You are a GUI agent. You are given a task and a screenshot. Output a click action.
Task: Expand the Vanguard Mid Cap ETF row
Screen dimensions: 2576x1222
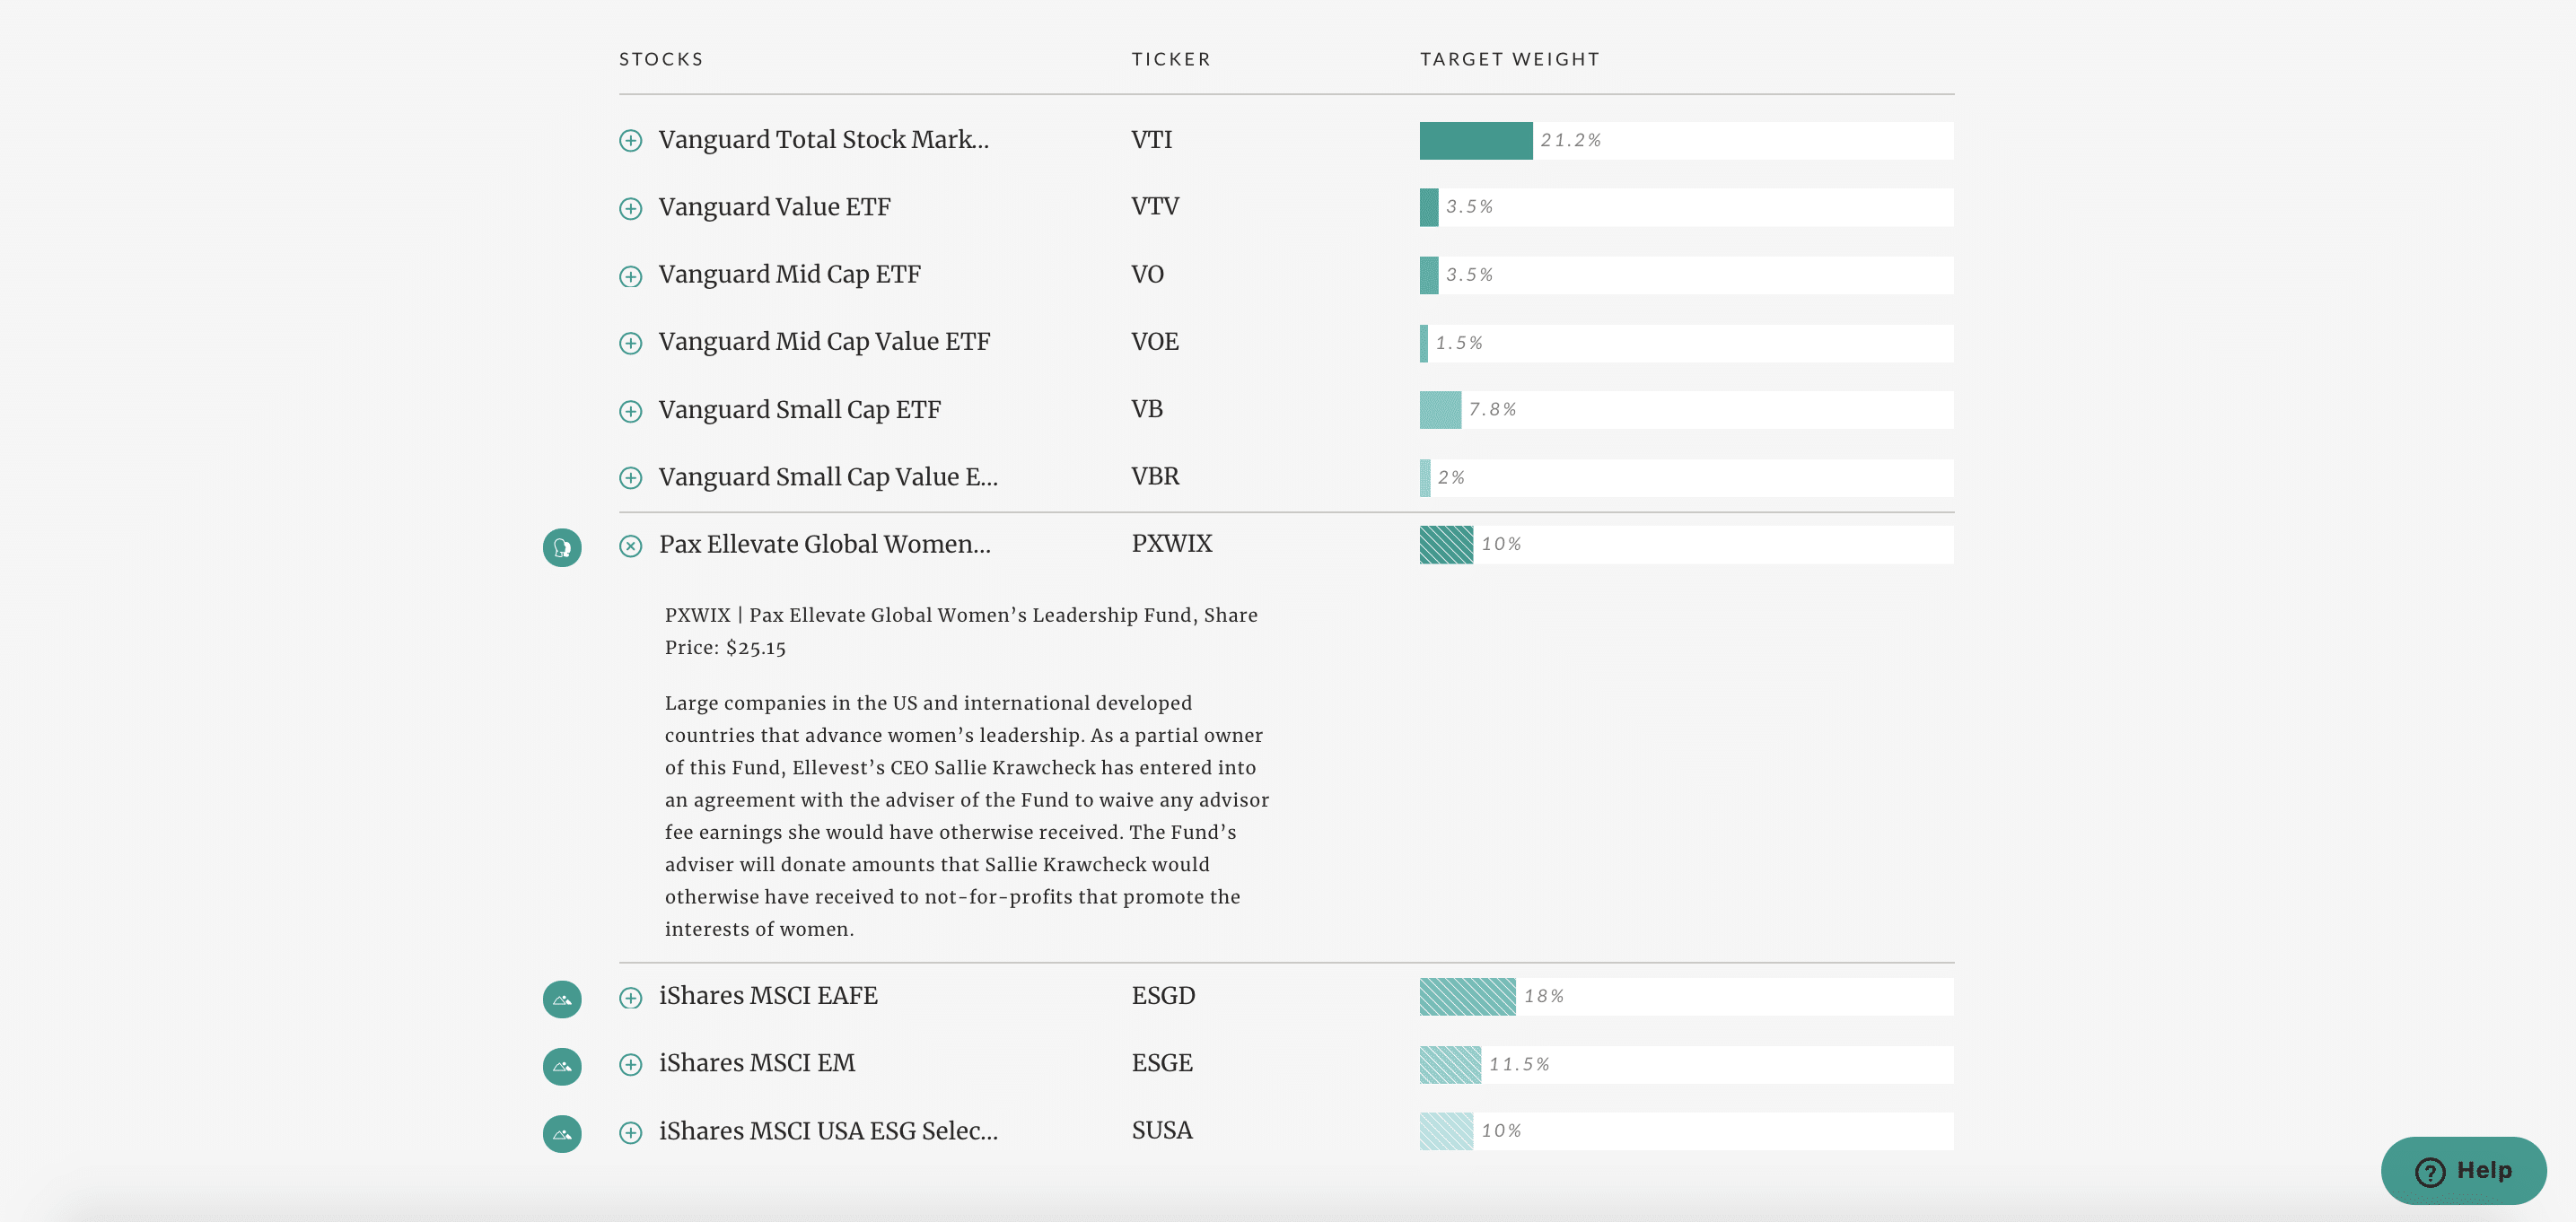pyautogui.click(x=630, y=276)
